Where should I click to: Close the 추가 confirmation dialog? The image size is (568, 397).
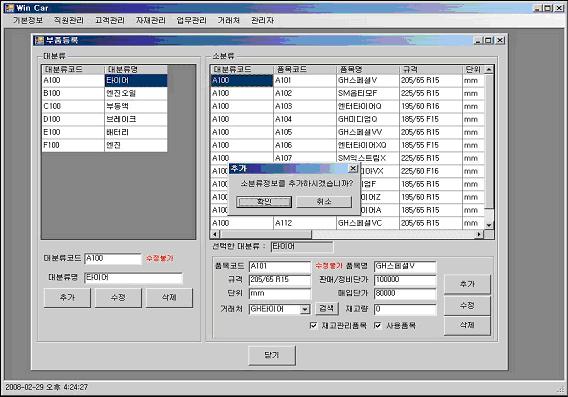pyautogui.click(x=353, y=168)
